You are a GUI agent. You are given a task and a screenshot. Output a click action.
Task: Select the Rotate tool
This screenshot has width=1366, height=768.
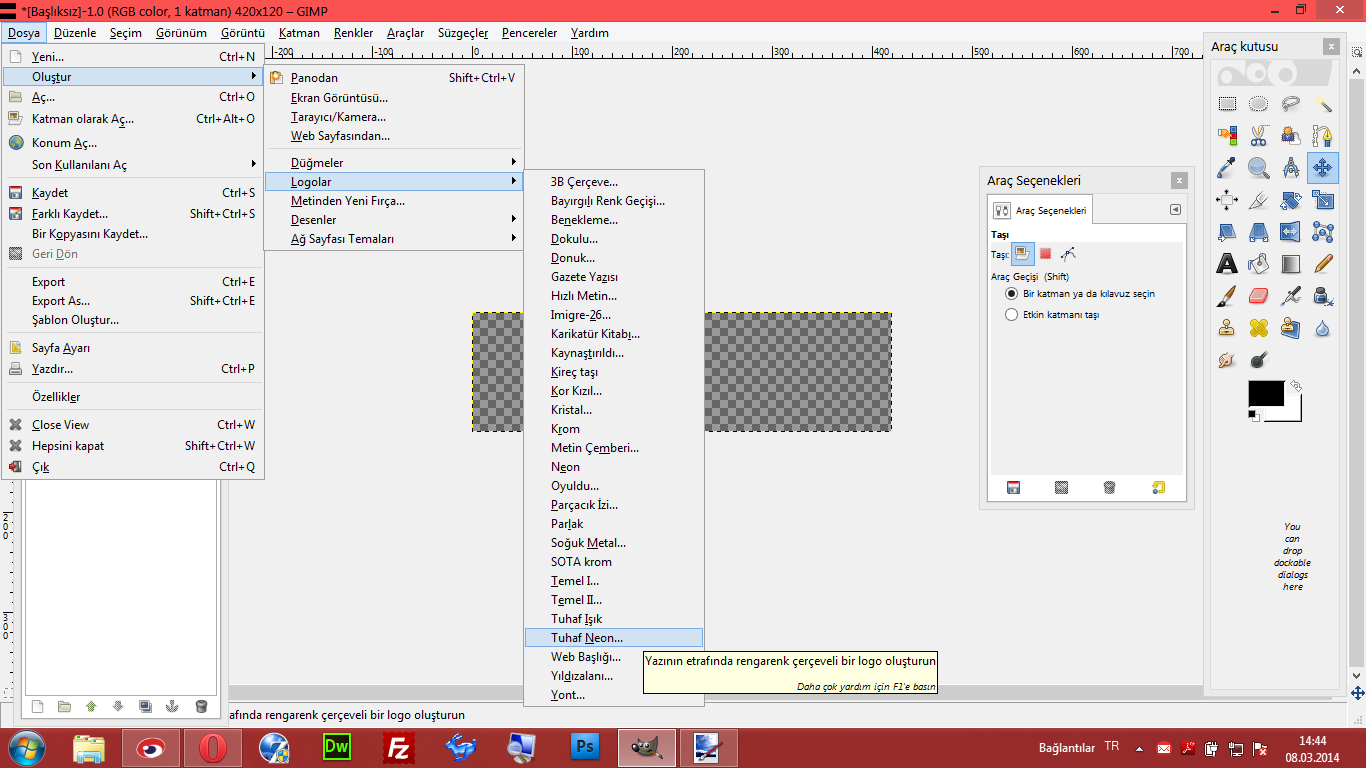1291,200
